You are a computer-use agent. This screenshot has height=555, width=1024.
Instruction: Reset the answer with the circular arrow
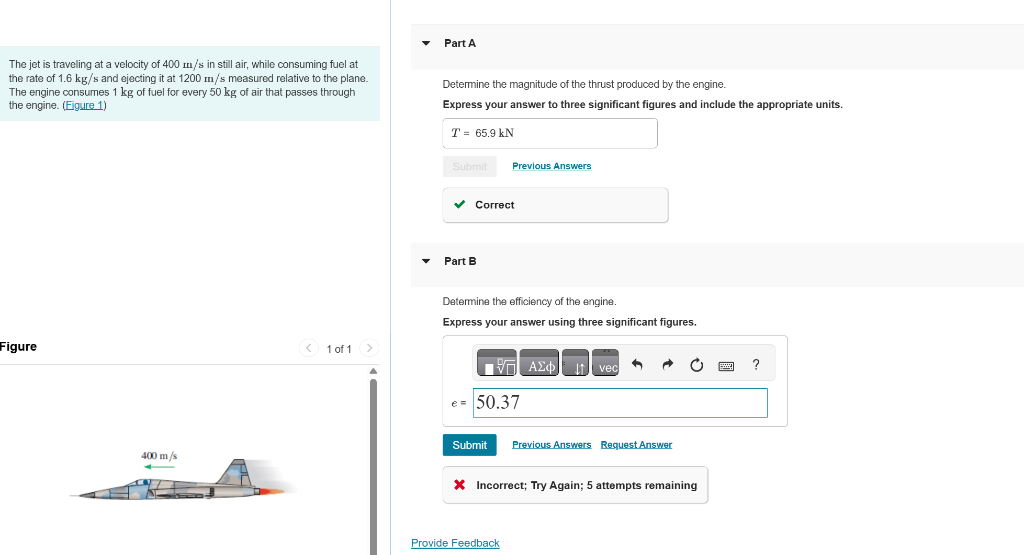[x=696, y=364]
